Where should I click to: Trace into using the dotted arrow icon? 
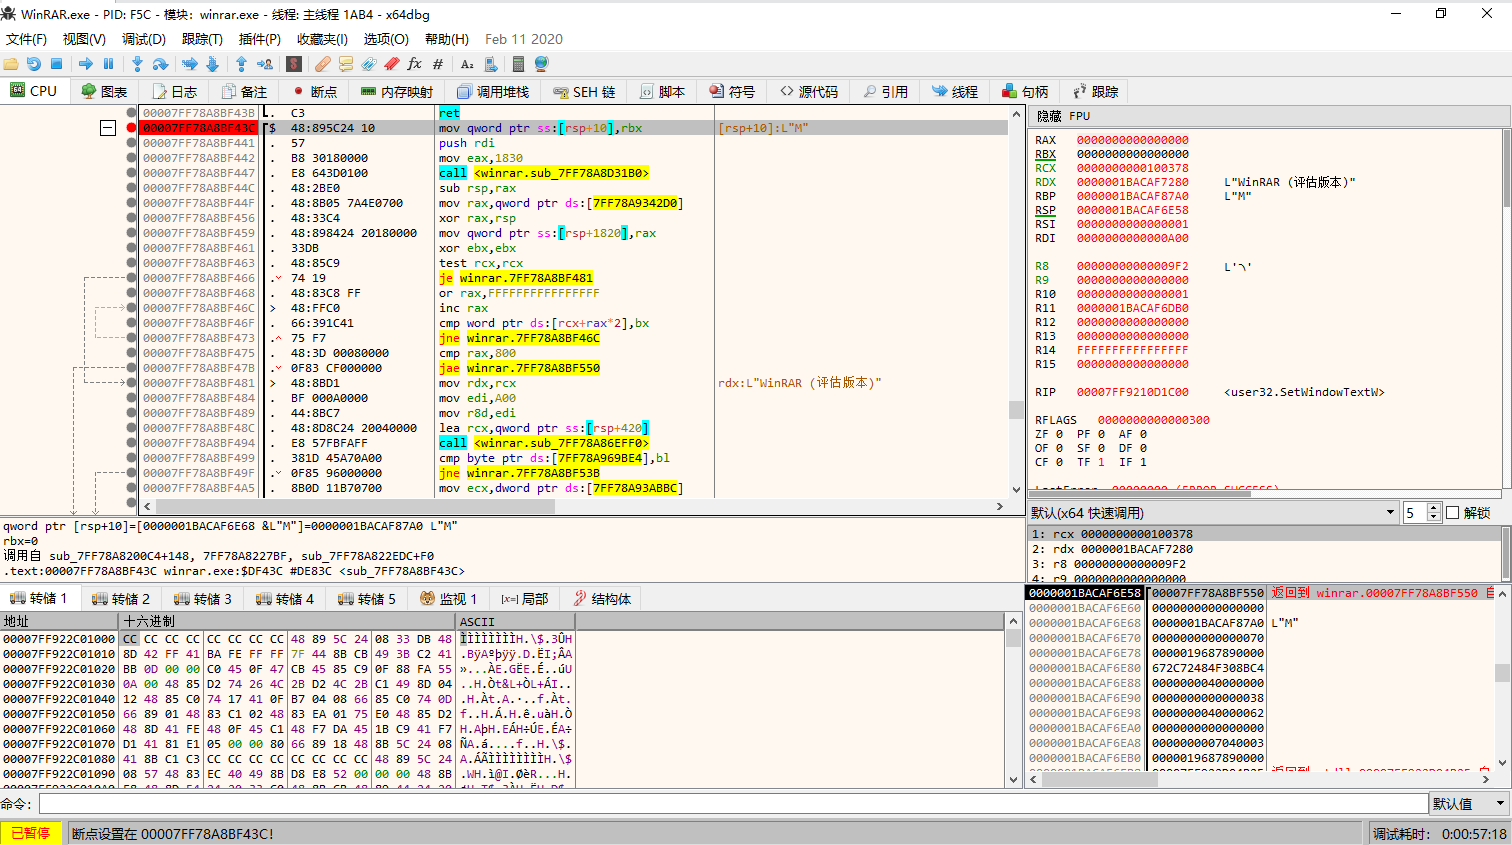(189, 64)
